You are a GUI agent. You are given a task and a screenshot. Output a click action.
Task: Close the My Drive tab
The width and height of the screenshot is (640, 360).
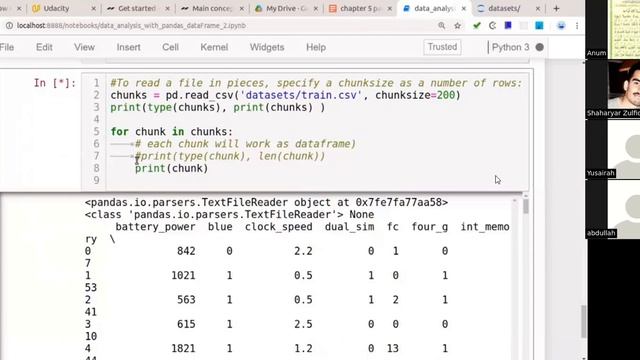point(316,8)
